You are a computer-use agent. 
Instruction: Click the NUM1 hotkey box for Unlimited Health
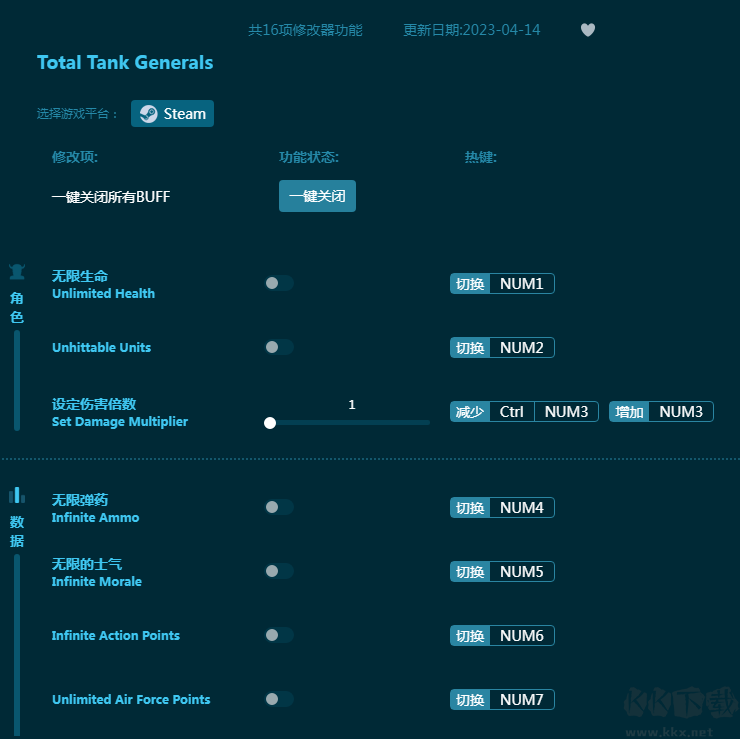click(521, 284)
